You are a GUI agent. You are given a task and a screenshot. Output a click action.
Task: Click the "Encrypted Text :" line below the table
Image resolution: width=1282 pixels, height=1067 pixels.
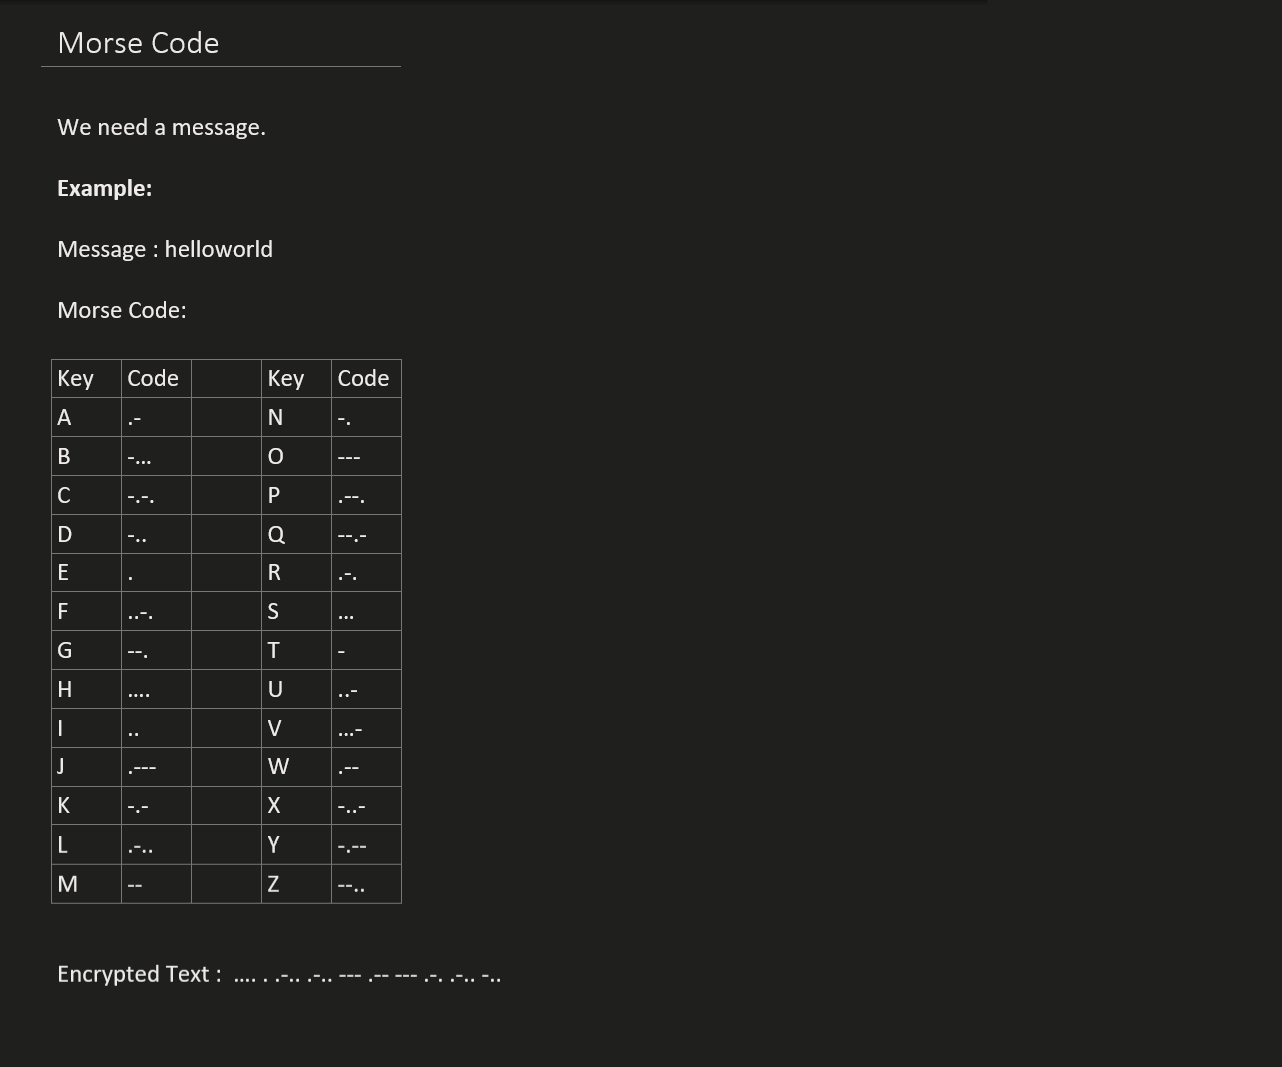(x=279, y=974)
